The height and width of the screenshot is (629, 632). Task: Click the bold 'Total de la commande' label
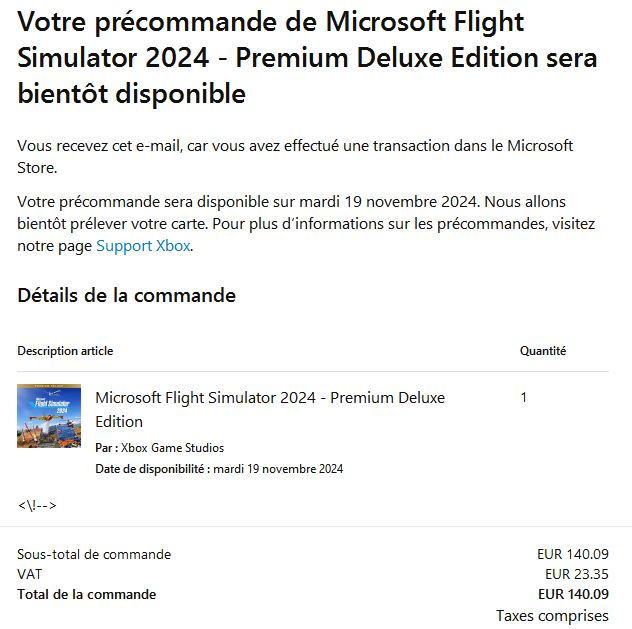click(x=87, y=594)
